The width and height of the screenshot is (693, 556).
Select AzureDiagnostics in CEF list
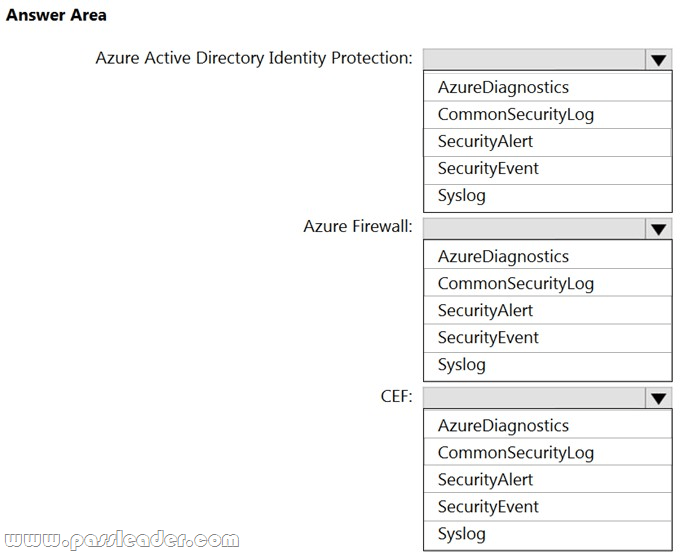(548, 426)
